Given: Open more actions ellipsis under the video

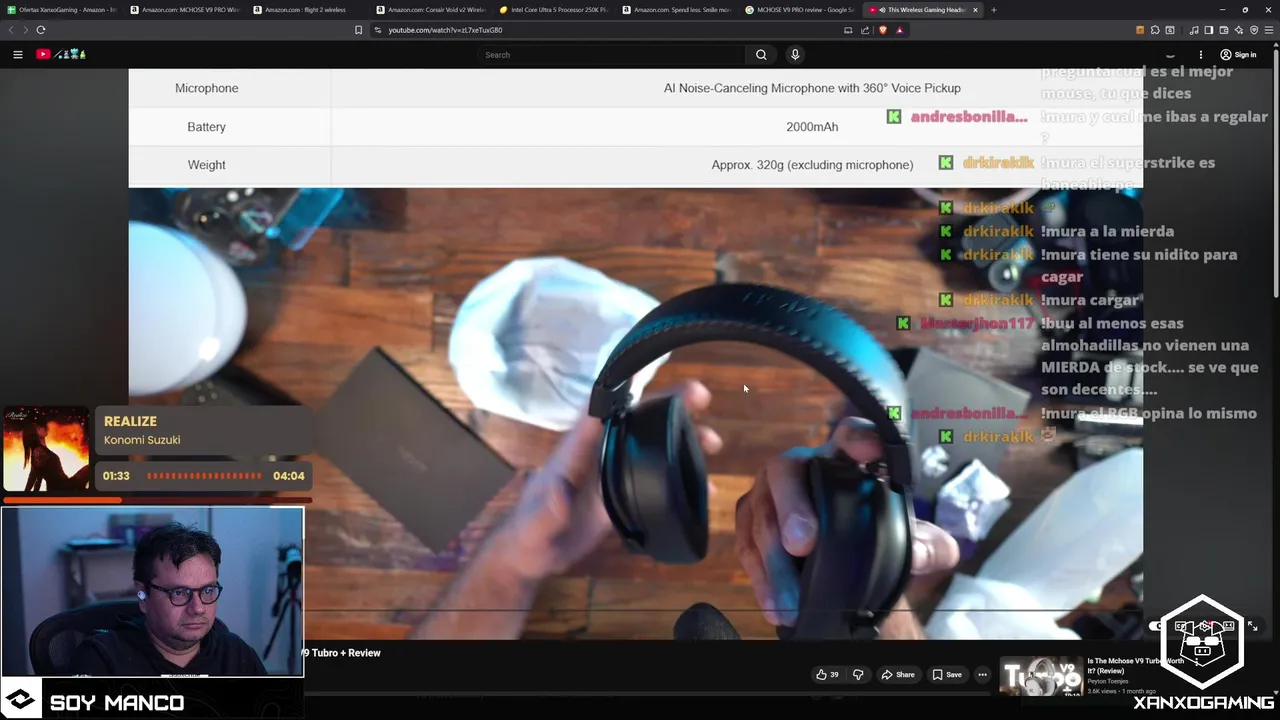Looking at the screenshot, I should tap(982, 675).
